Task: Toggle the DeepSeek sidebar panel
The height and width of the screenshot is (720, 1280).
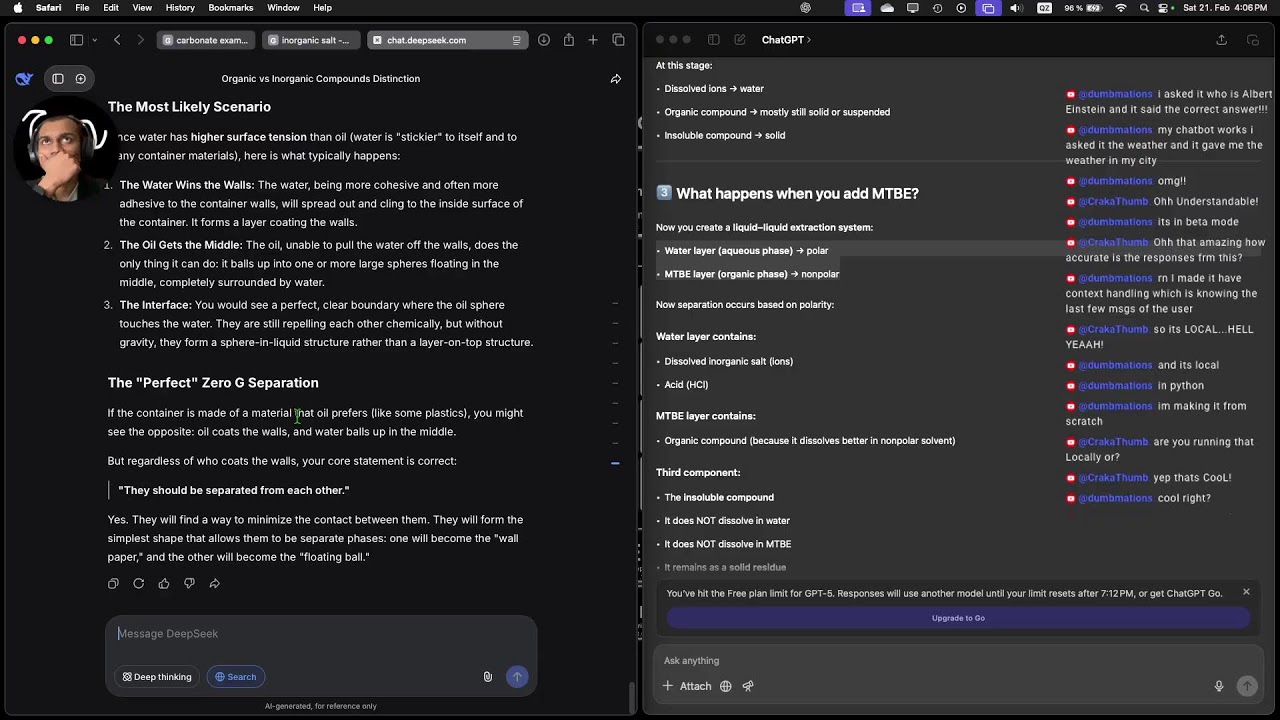Action: [58, 79]
